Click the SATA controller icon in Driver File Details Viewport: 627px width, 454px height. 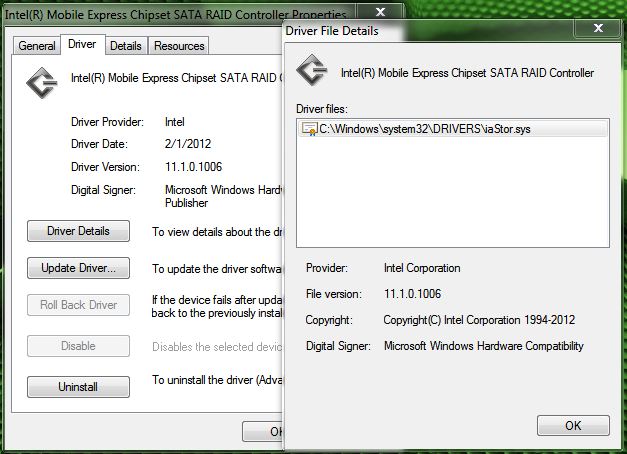point(312,70)
